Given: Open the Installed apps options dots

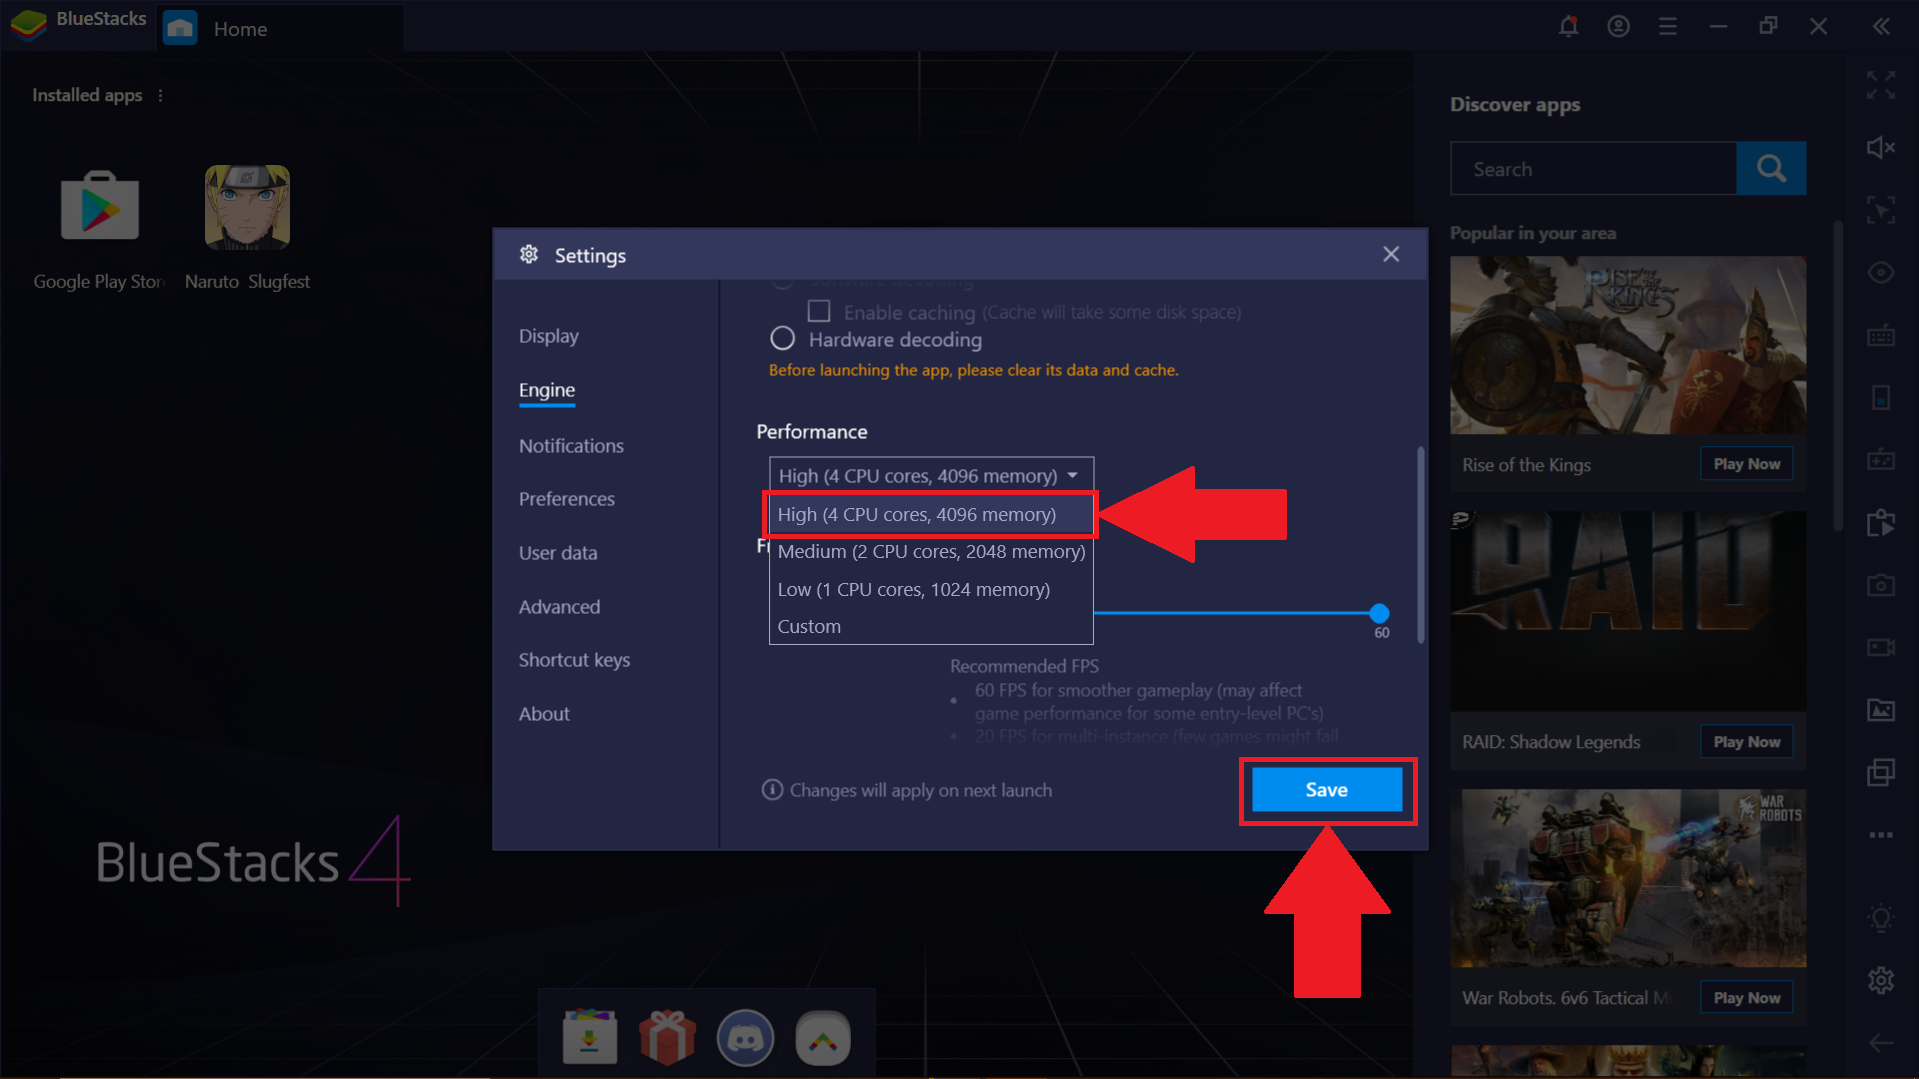Looking at the screenshot, I should [x=160, y=95].
